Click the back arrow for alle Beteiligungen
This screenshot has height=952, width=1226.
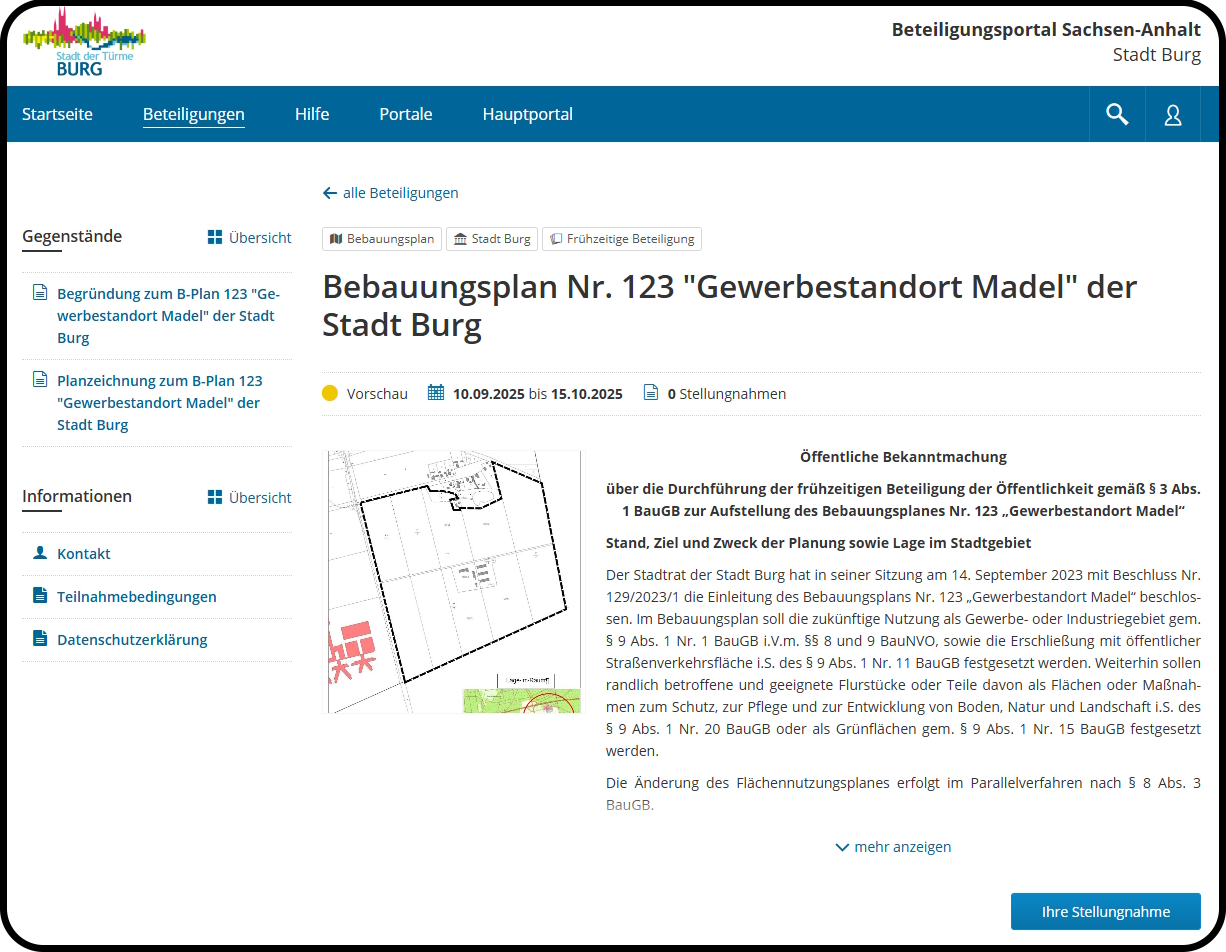[x=330, y=193]
